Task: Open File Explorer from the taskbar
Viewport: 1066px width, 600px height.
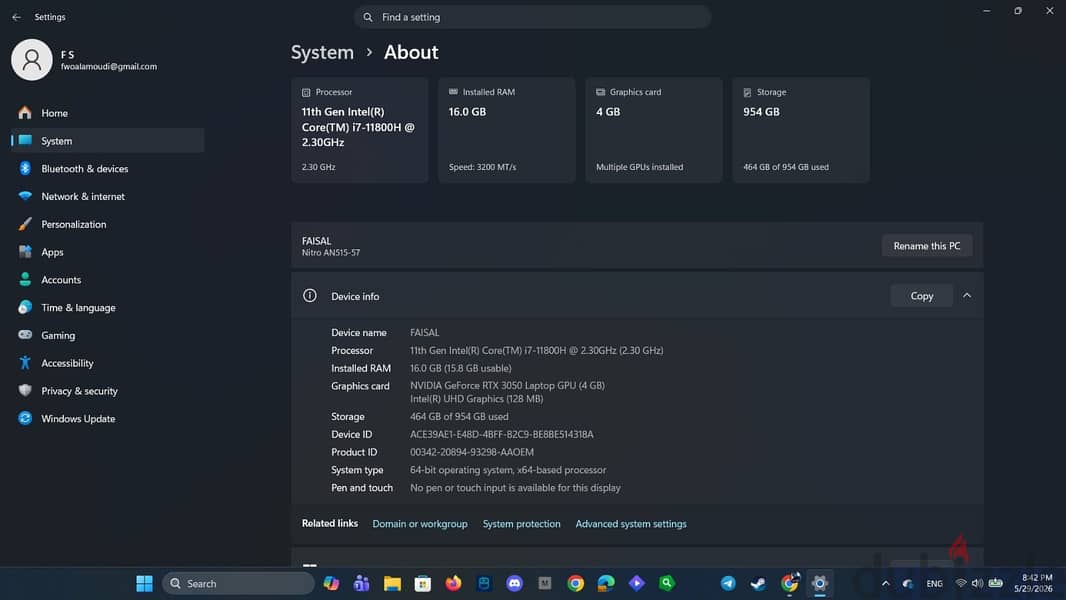Action: 392,584
